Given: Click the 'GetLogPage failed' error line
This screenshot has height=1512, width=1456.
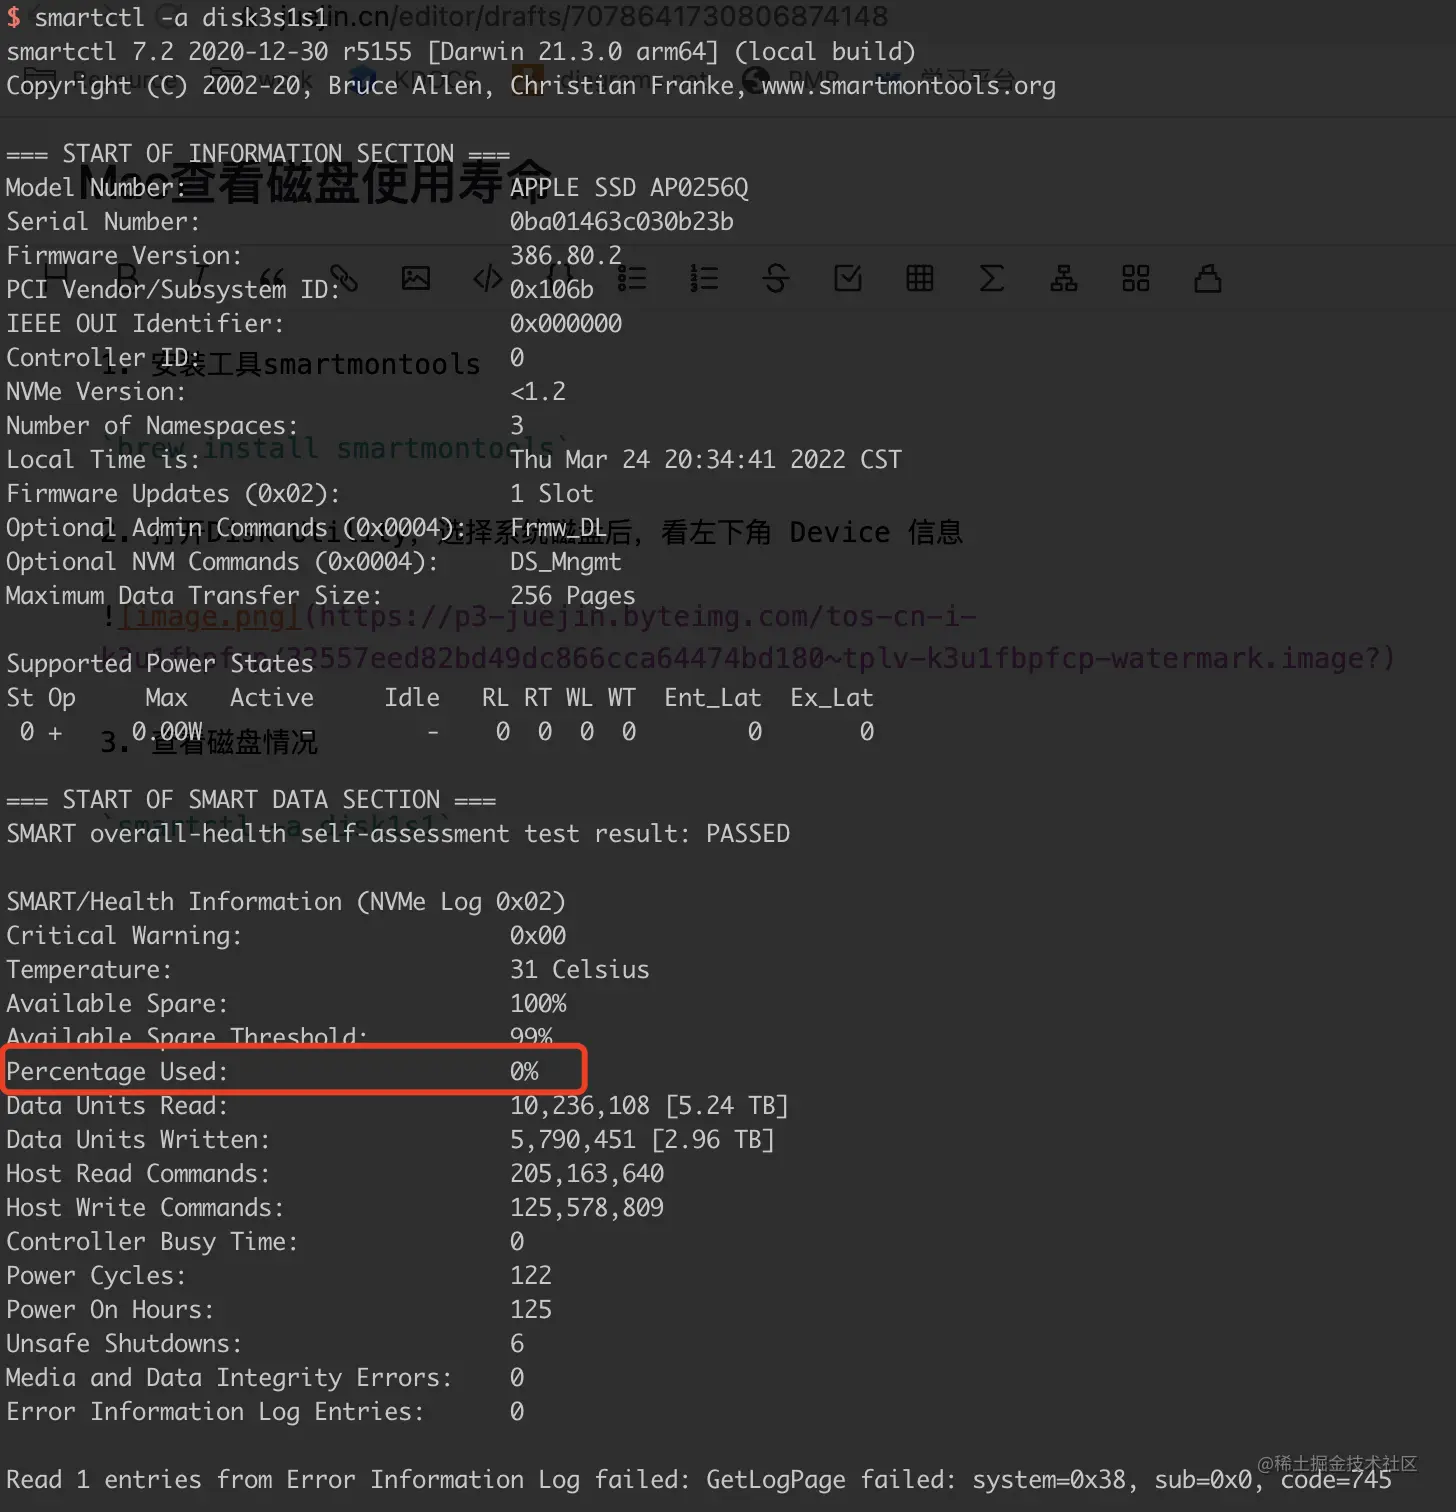Looking at the screenshot, I should 699,1479.
